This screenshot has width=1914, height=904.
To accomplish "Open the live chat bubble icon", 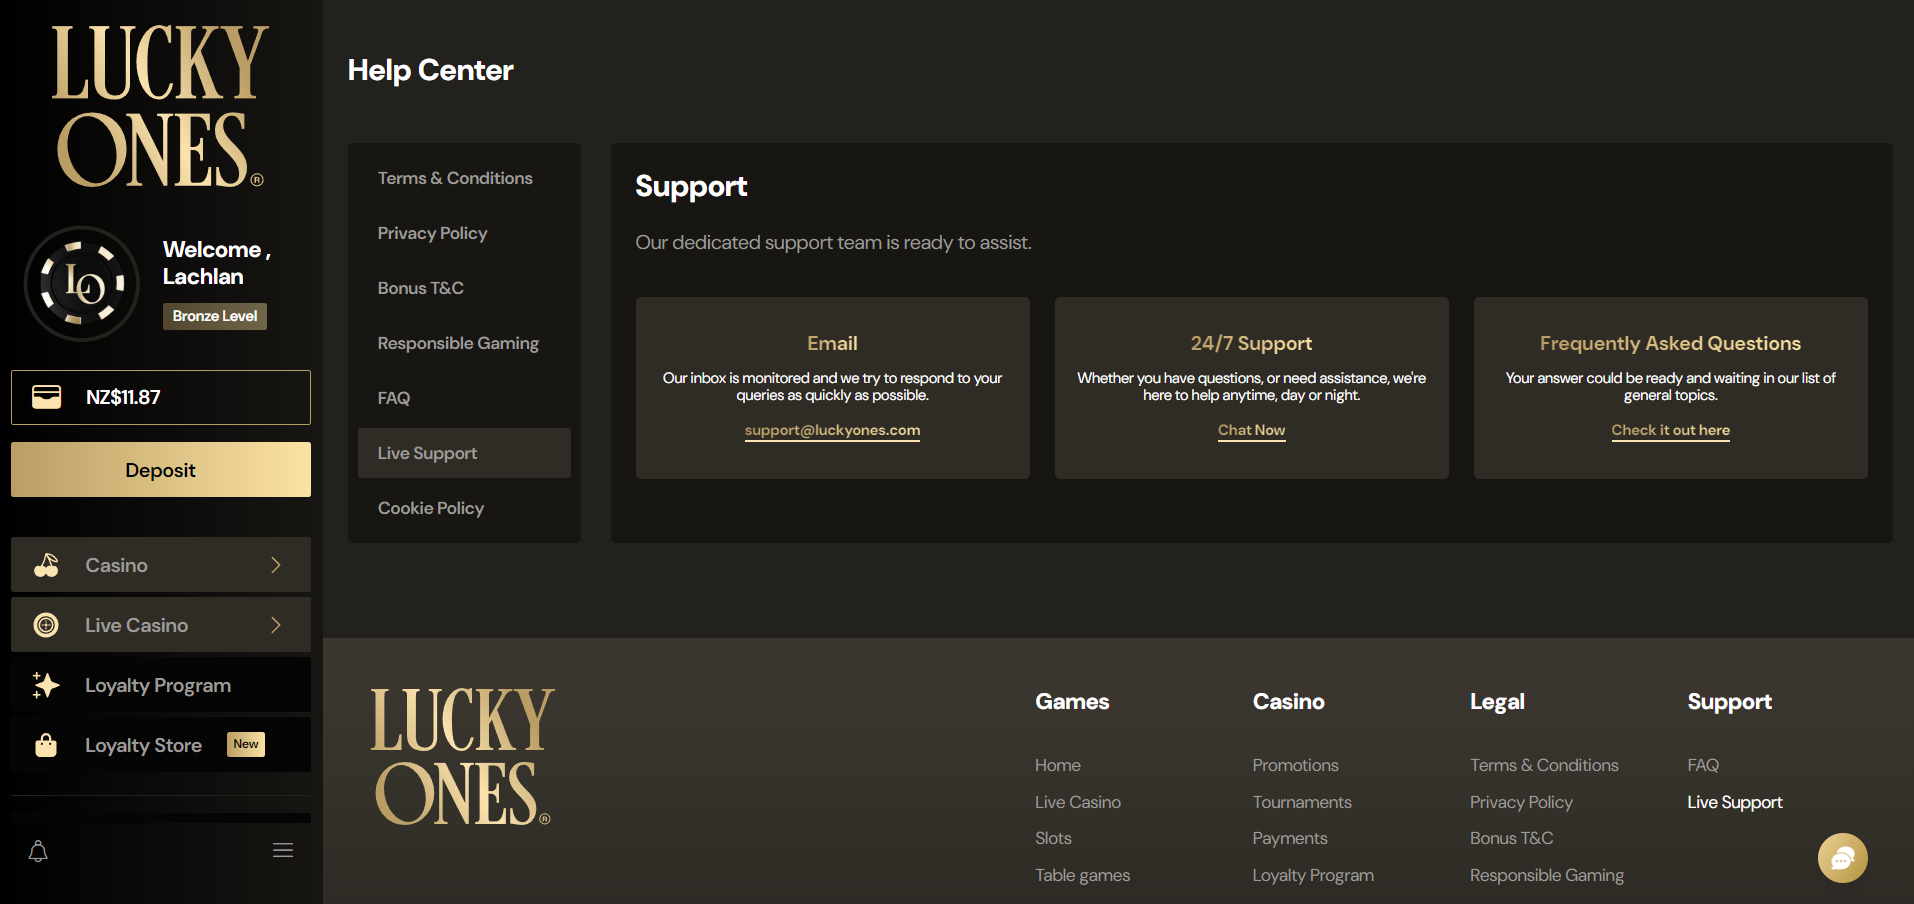I will [x=1843, y=858].
